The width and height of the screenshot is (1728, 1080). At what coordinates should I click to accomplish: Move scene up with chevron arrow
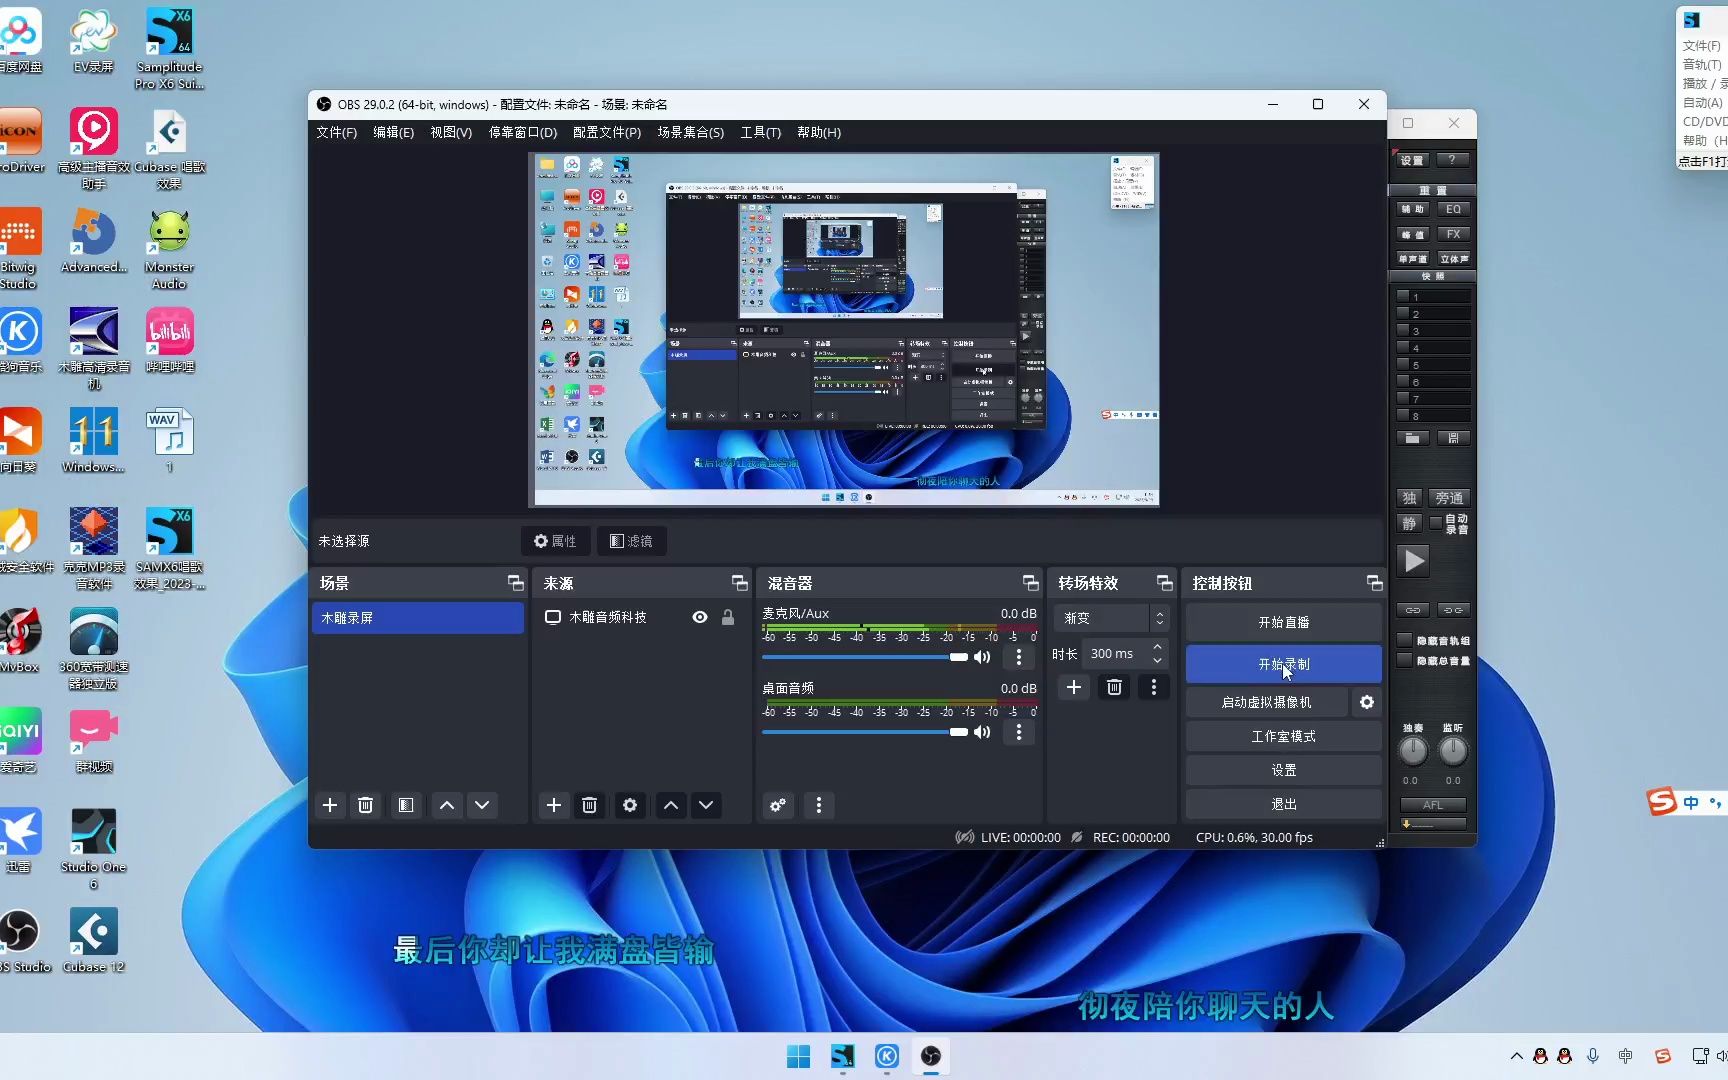(x=447, y=805)
